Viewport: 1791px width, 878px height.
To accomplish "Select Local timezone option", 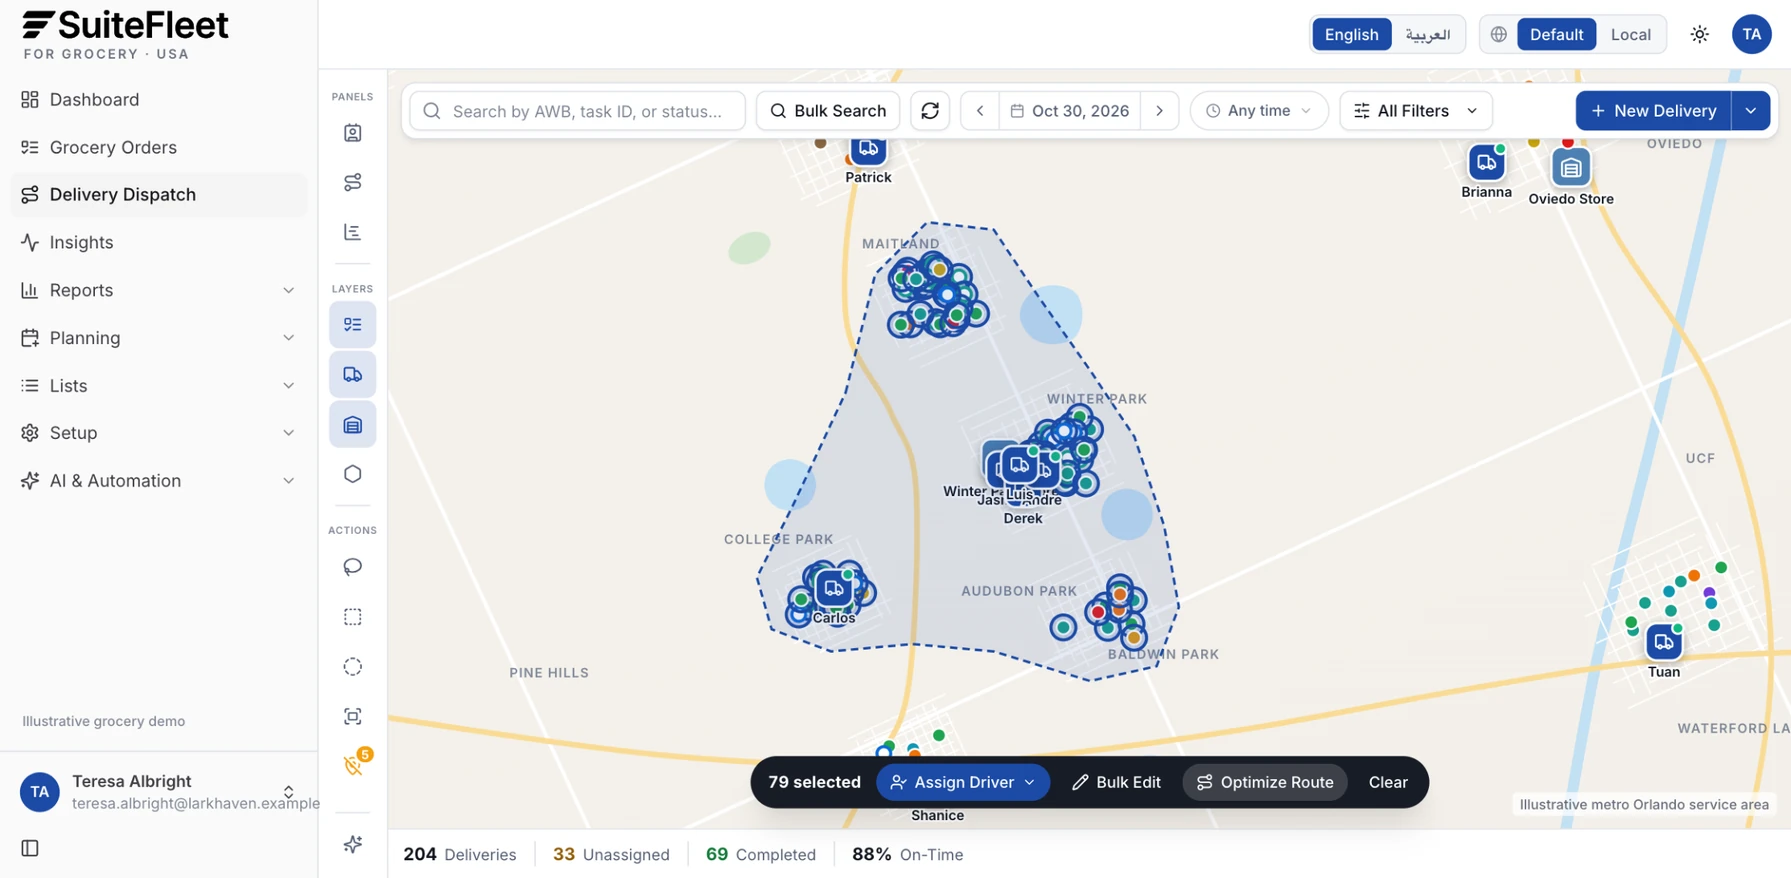I will pyautogui.click(x=1630, y=34).
